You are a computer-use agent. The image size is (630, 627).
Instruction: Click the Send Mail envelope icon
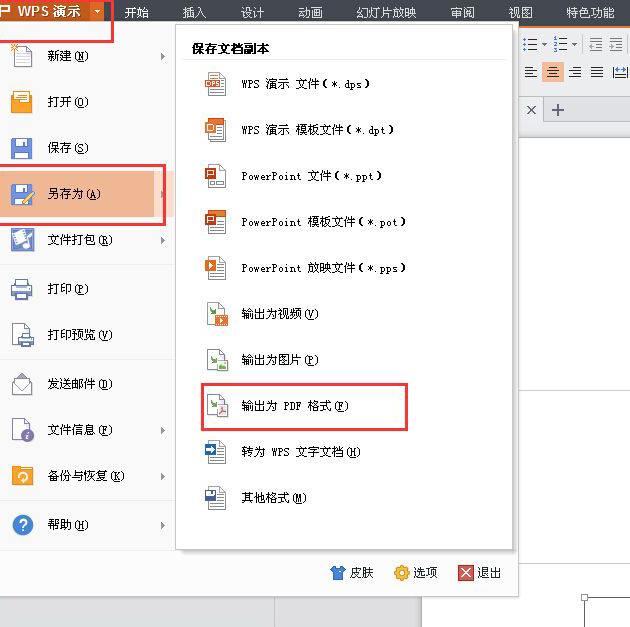[22, 384]
